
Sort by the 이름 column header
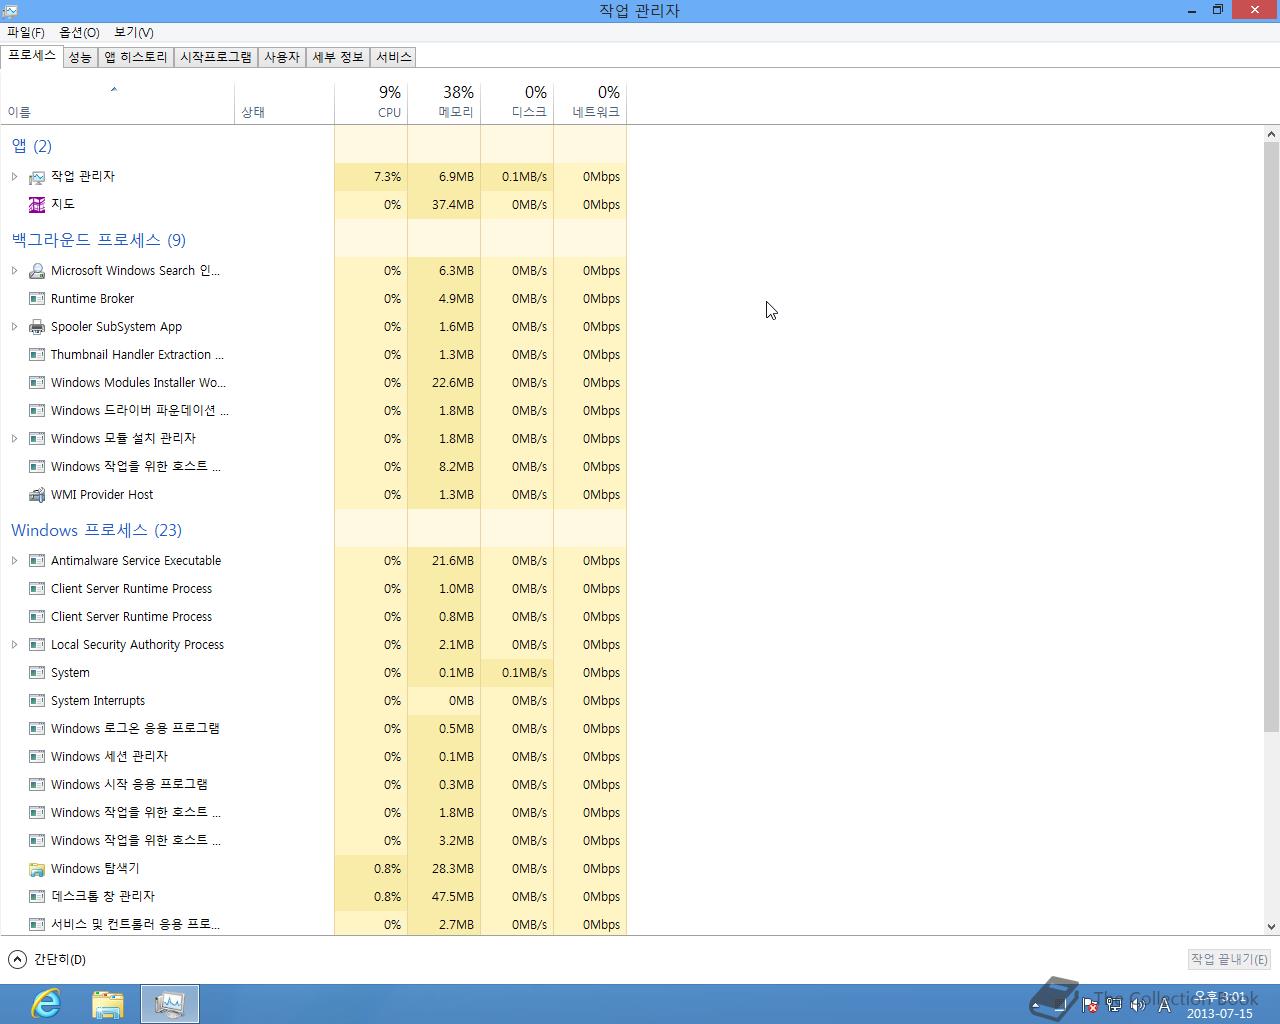point(117,102)
